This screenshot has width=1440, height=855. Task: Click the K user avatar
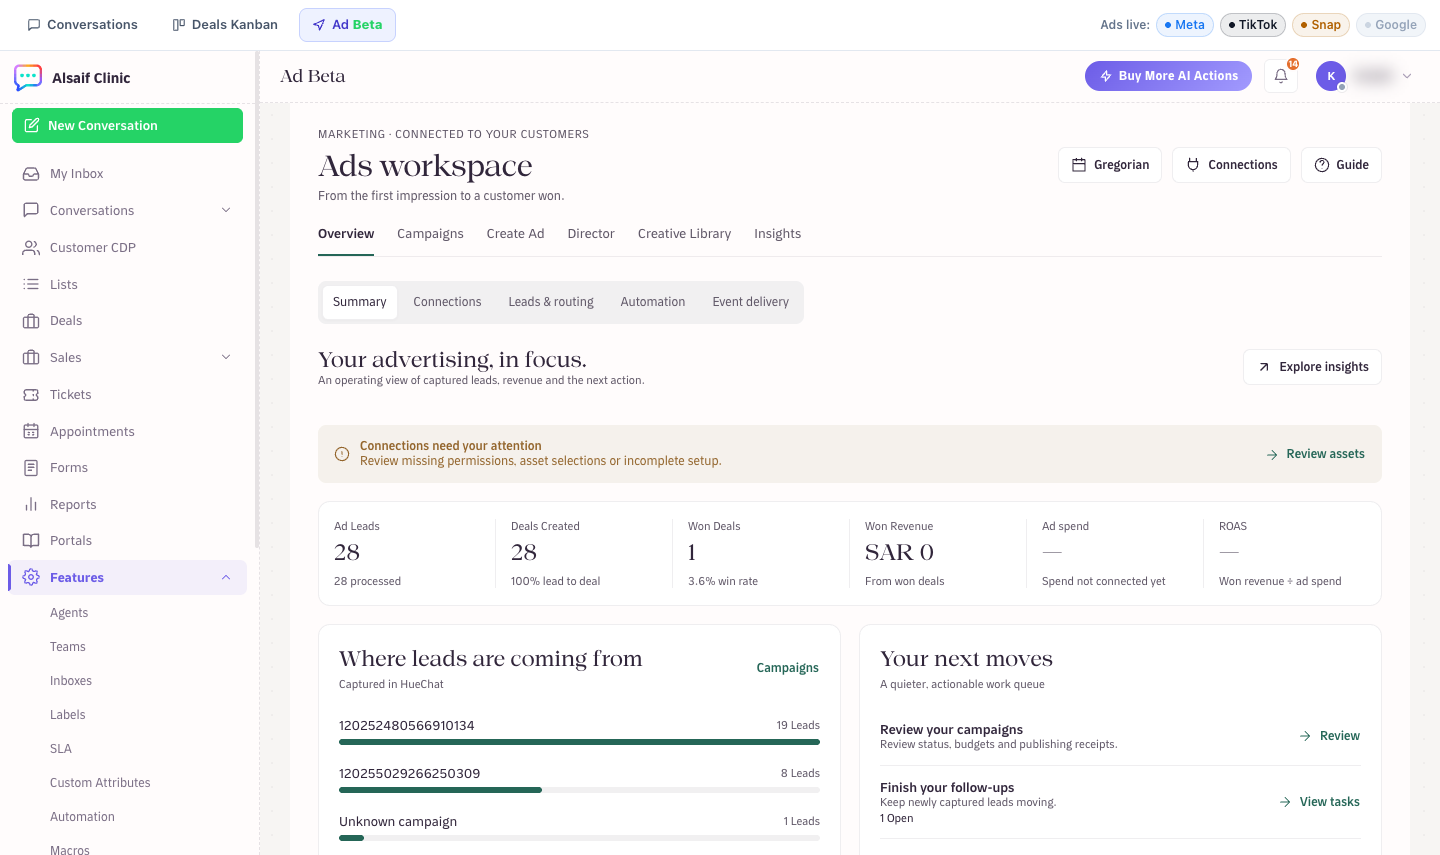[x=1331, y=76]
